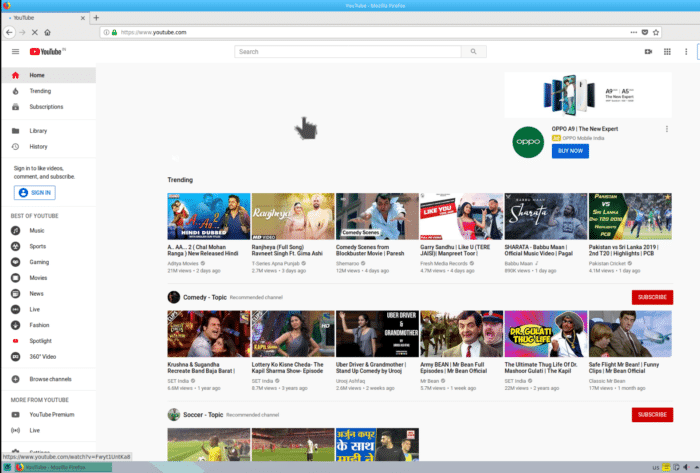Click the Gaming channel icon
The height and width of the screenshot is (473, 700).
(16, 262)
